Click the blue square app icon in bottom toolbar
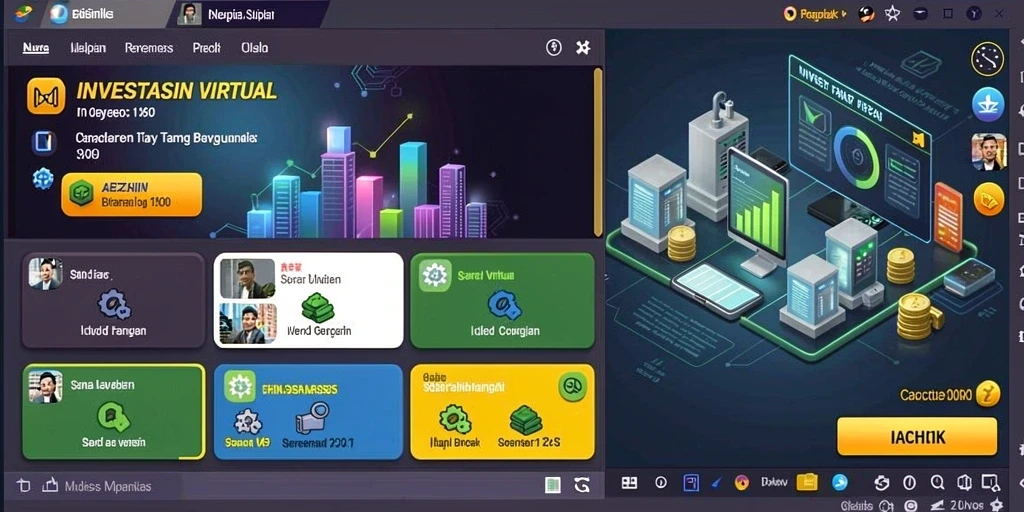 [691, 483]
